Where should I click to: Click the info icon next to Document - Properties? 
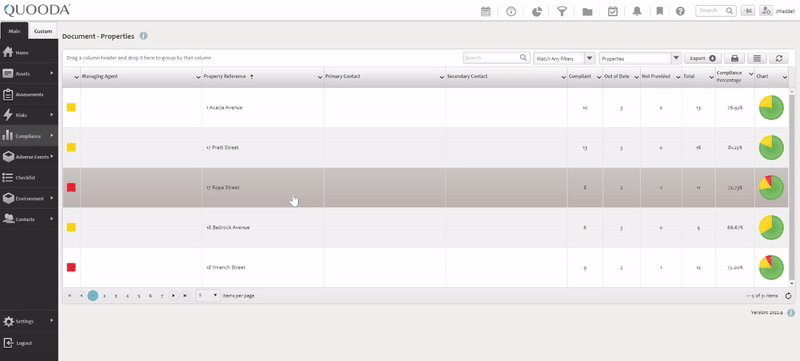[143, 36]
